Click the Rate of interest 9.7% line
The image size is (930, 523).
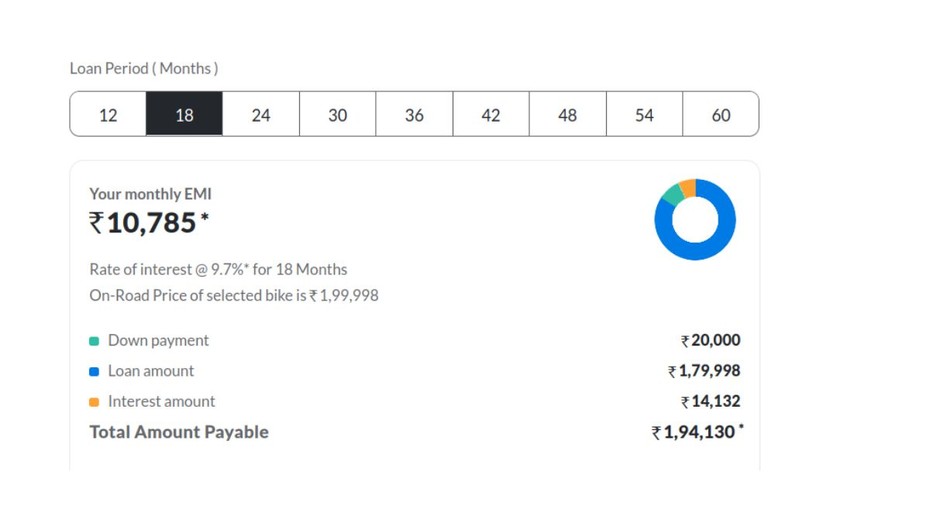218,269
